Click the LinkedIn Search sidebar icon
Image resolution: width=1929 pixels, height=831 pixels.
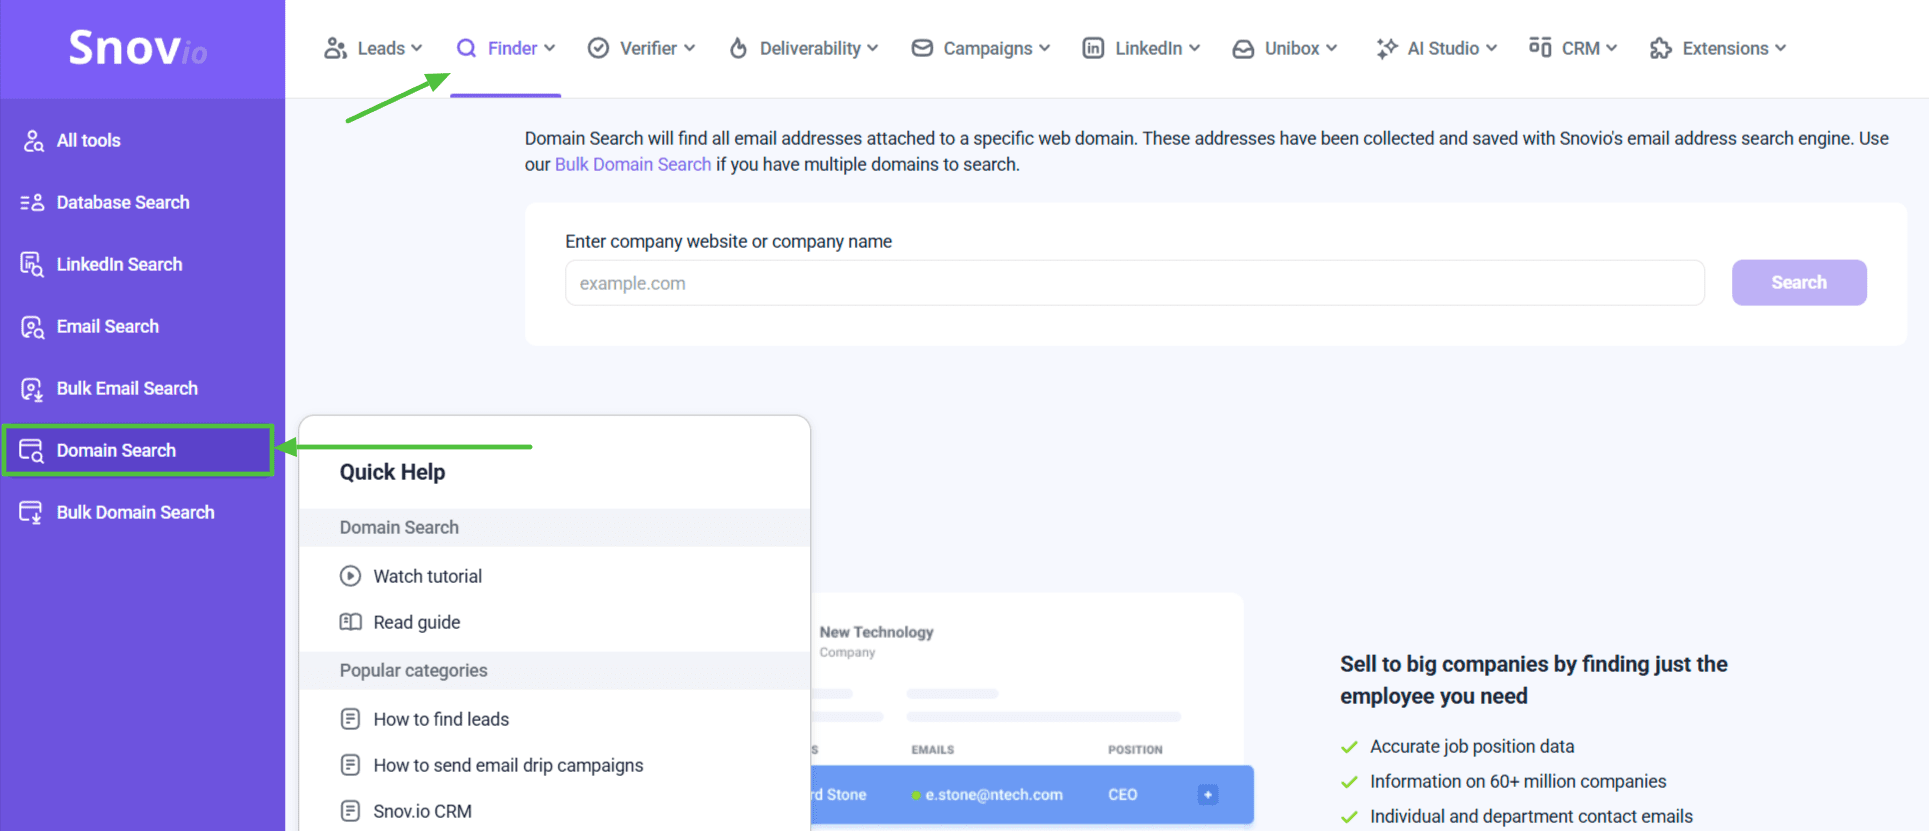coord(32,265)
